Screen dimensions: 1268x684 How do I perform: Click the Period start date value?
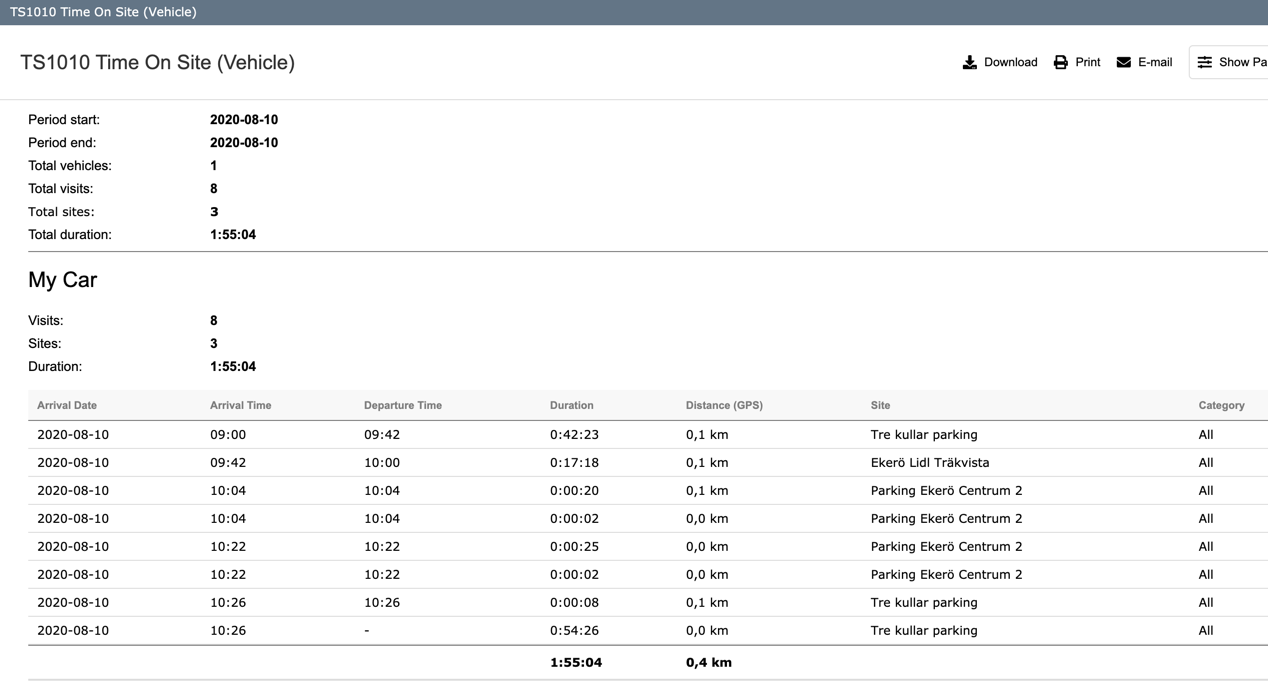243,120
